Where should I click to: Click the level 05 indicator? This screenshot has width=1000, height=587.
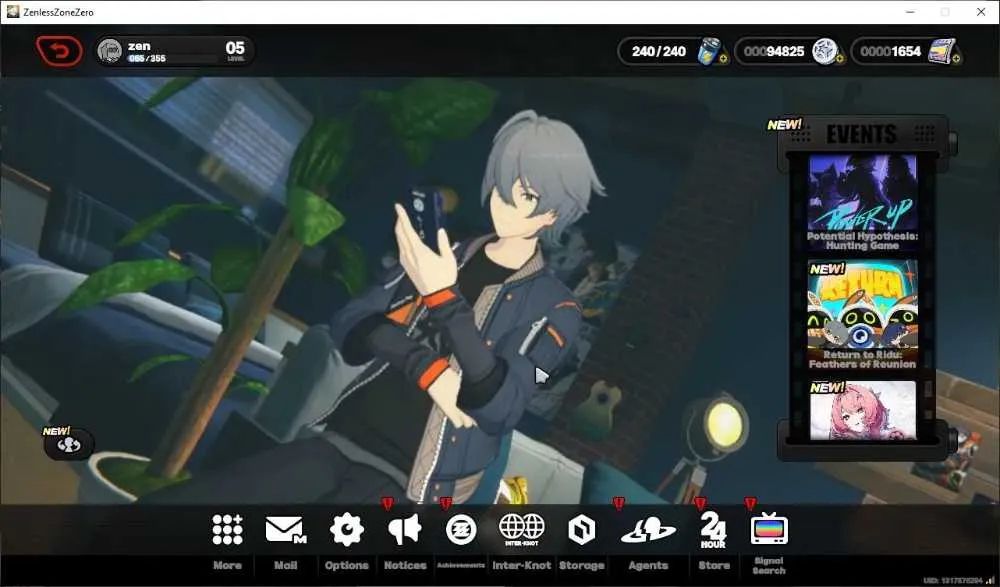point(235,50)
